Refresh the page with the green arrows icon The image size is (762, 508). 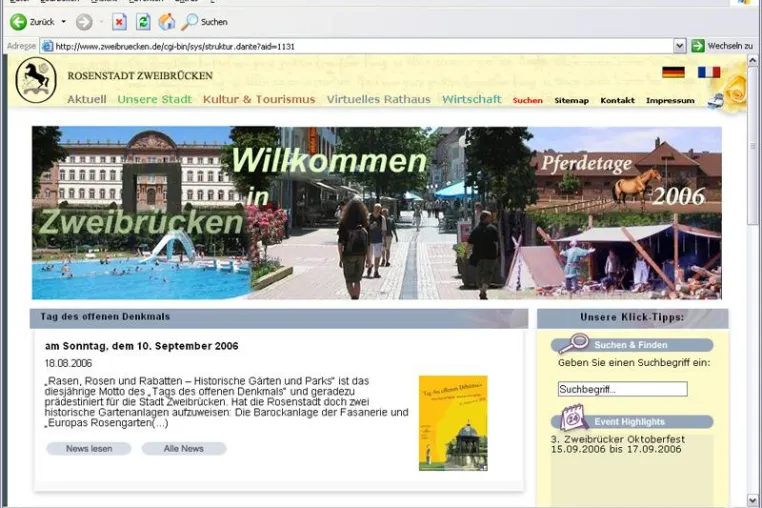pos(143,22)
